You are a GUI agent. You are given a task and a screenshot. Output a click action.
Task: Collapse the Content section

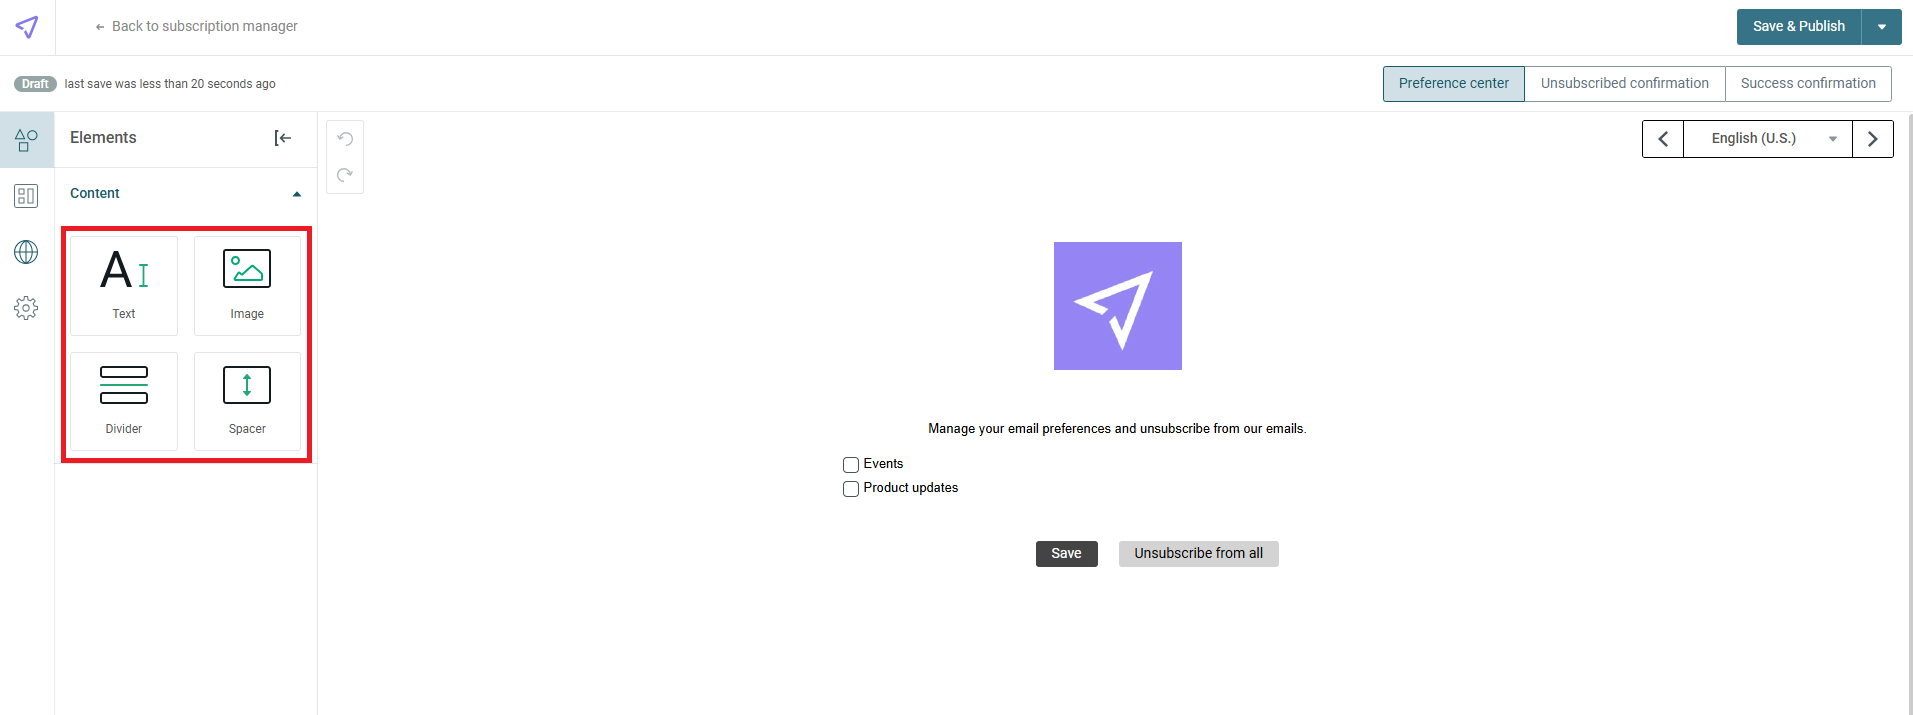(x=297, y=194)
